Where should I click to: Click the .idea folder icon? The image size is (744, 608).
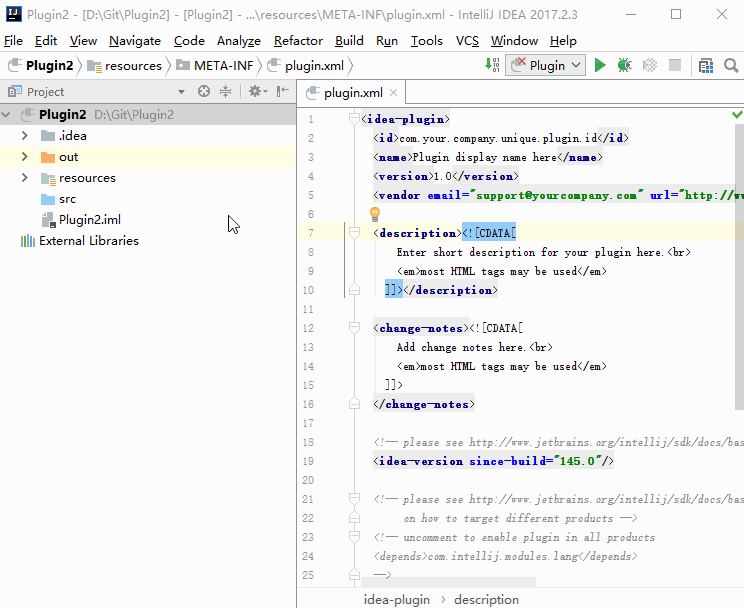(x=48, y=136)
